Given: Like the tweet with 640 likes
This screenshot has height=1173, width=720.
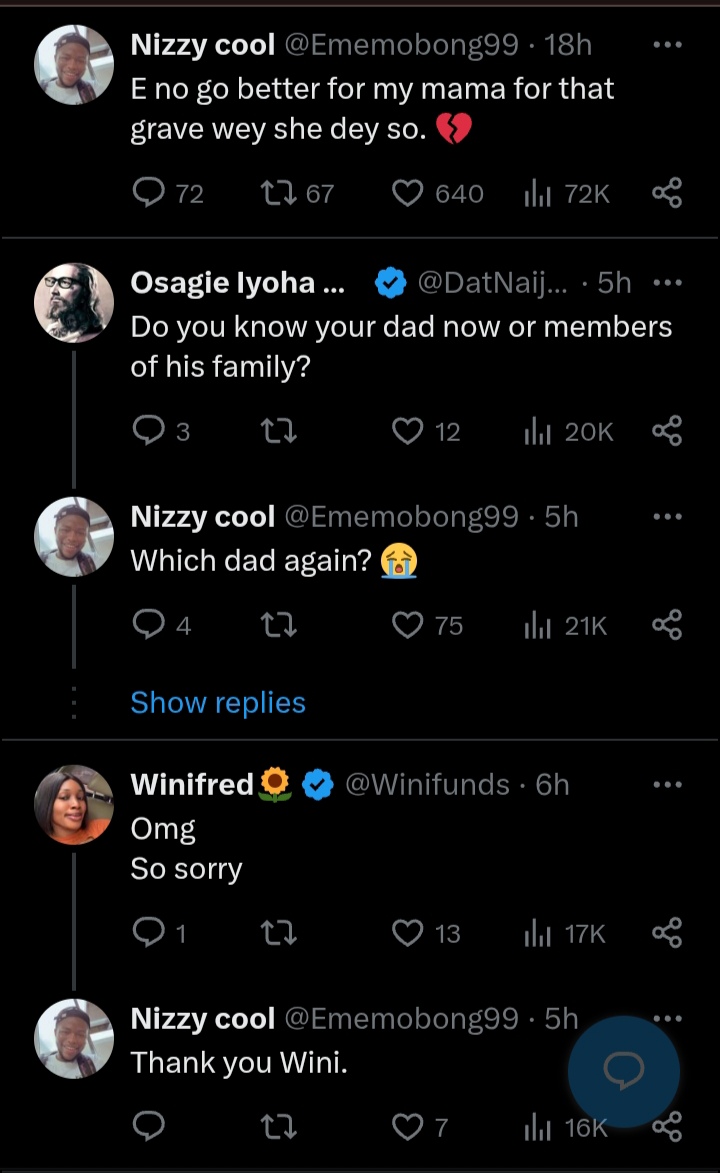Looking at the screenshot, I should click(x=407, y=193).
